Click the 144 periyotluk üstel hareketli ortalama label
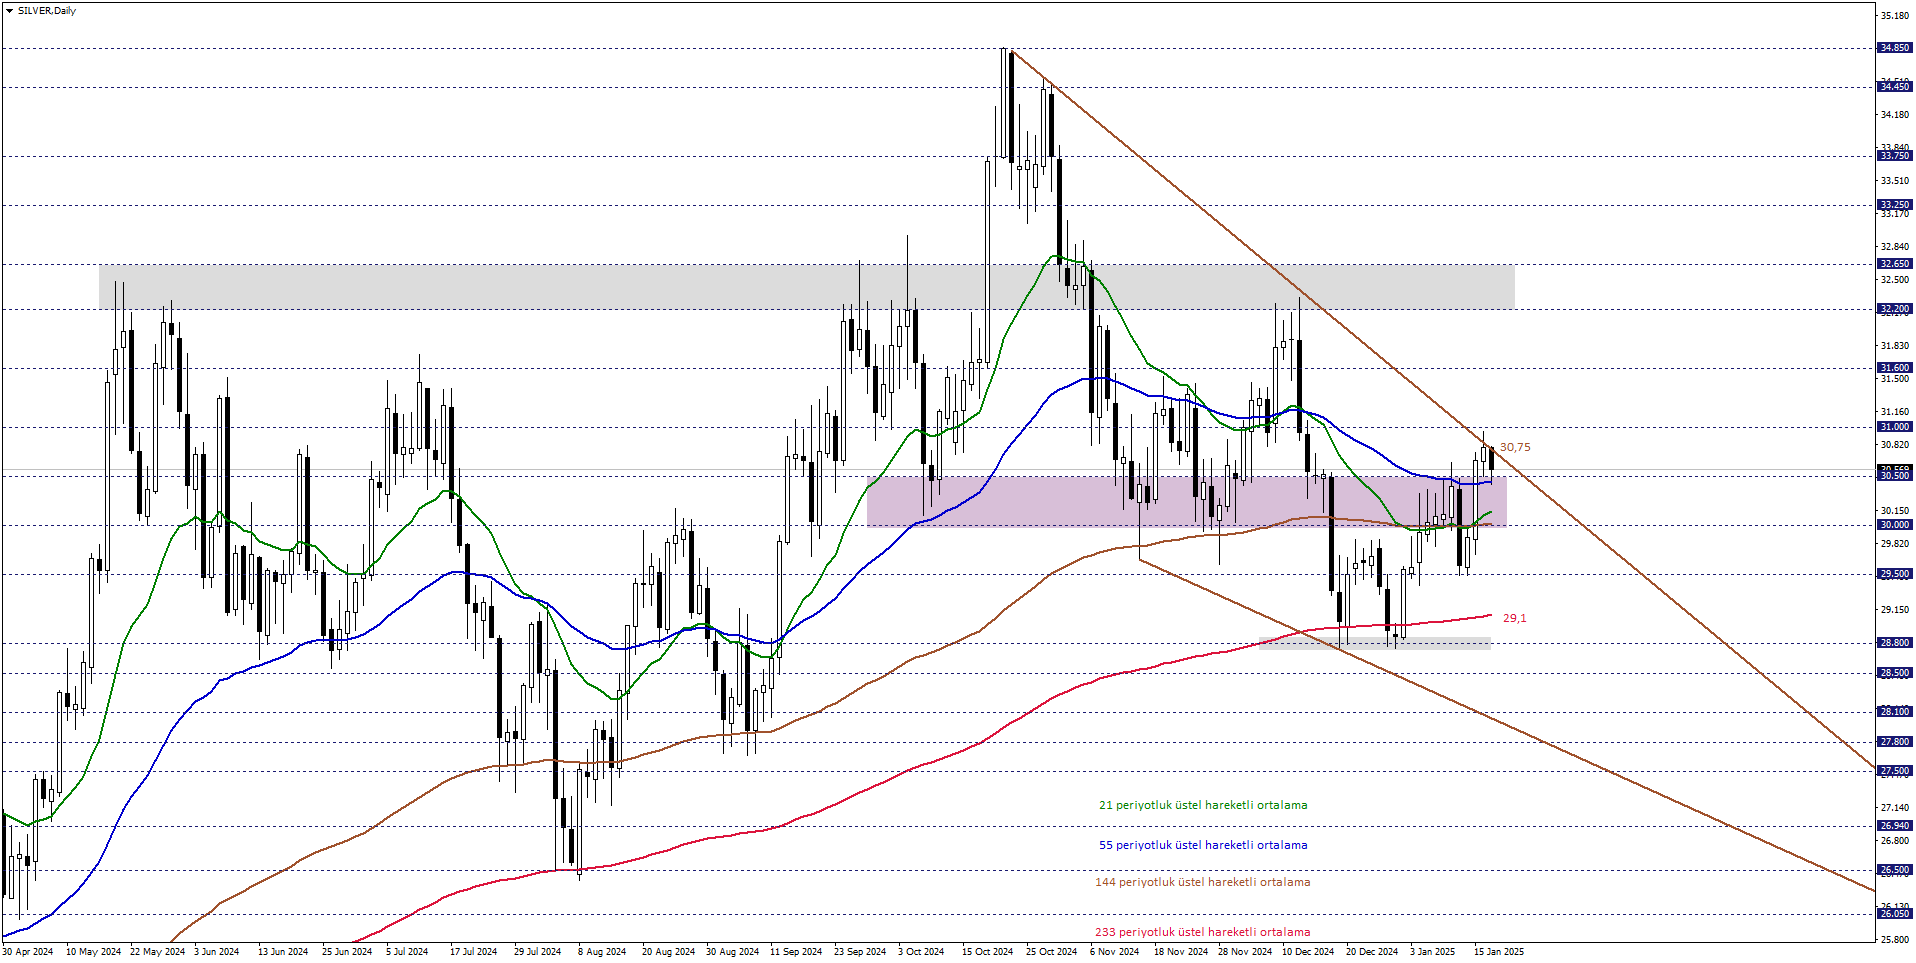 1202,882
